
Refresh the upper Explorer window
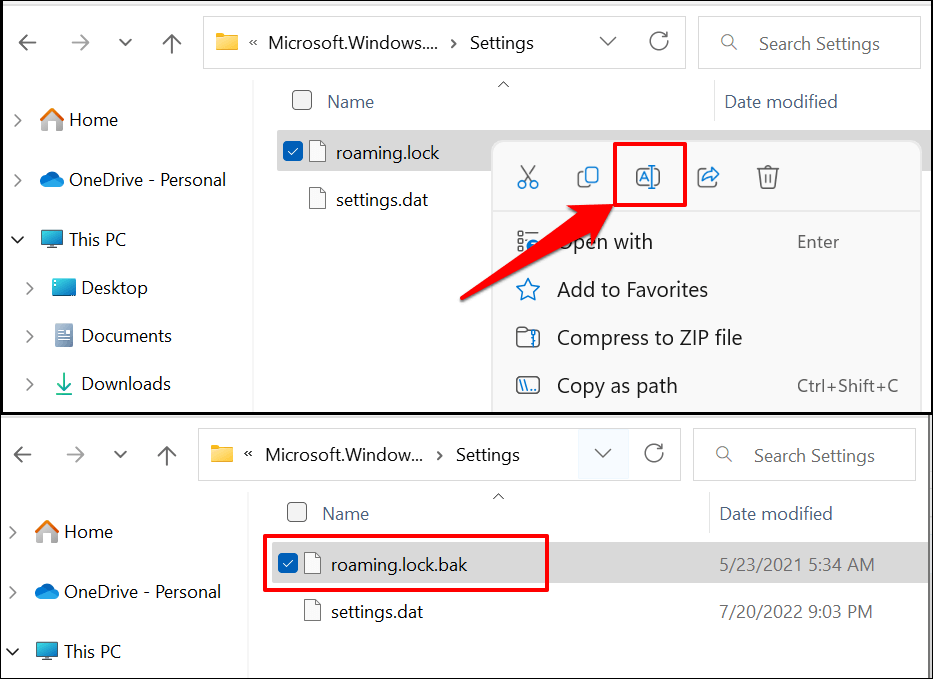point(659,42)
